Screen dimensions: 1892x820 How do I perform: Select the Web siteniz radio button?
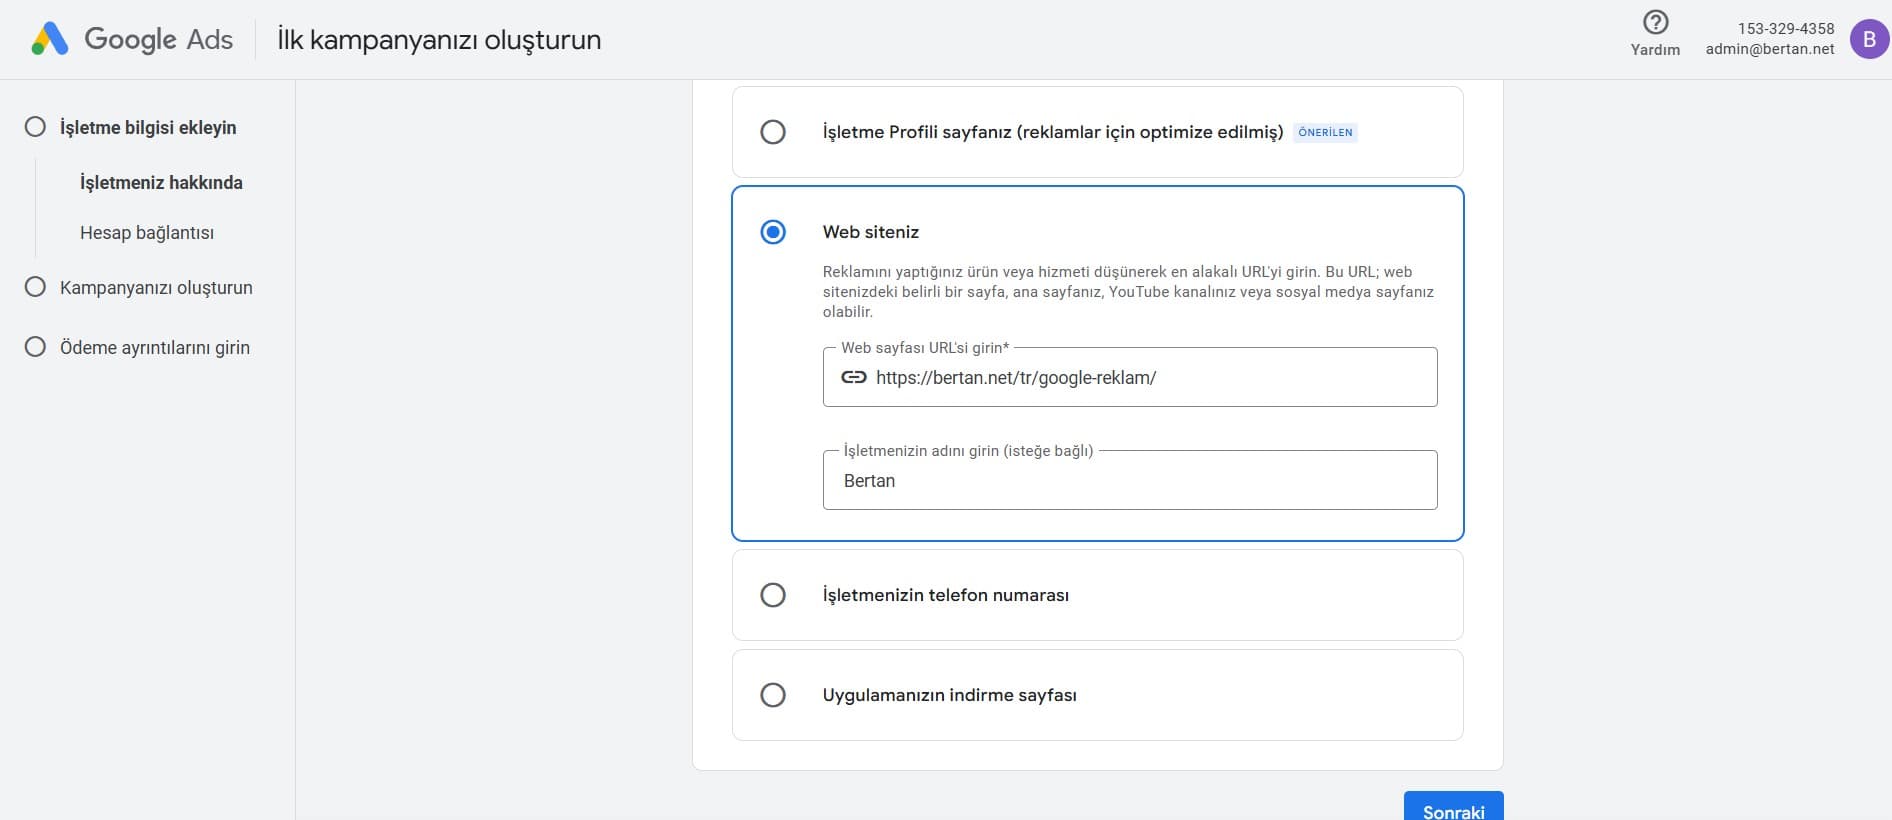coord(773,232)
